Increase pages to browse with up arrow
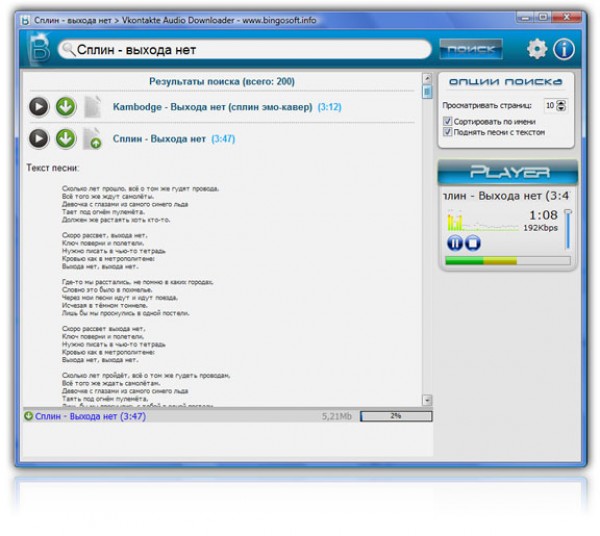Image resolution: width=600 pixels, height=536 pixels. click(x=561, y=103)
